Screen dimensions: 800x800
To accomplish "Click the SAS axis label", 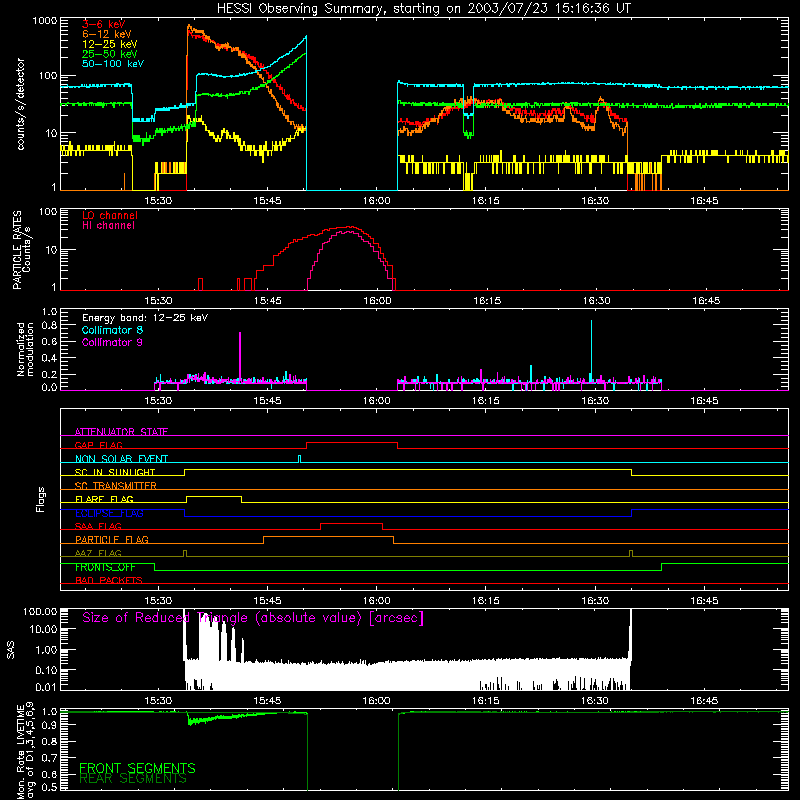I will point(10,650).
